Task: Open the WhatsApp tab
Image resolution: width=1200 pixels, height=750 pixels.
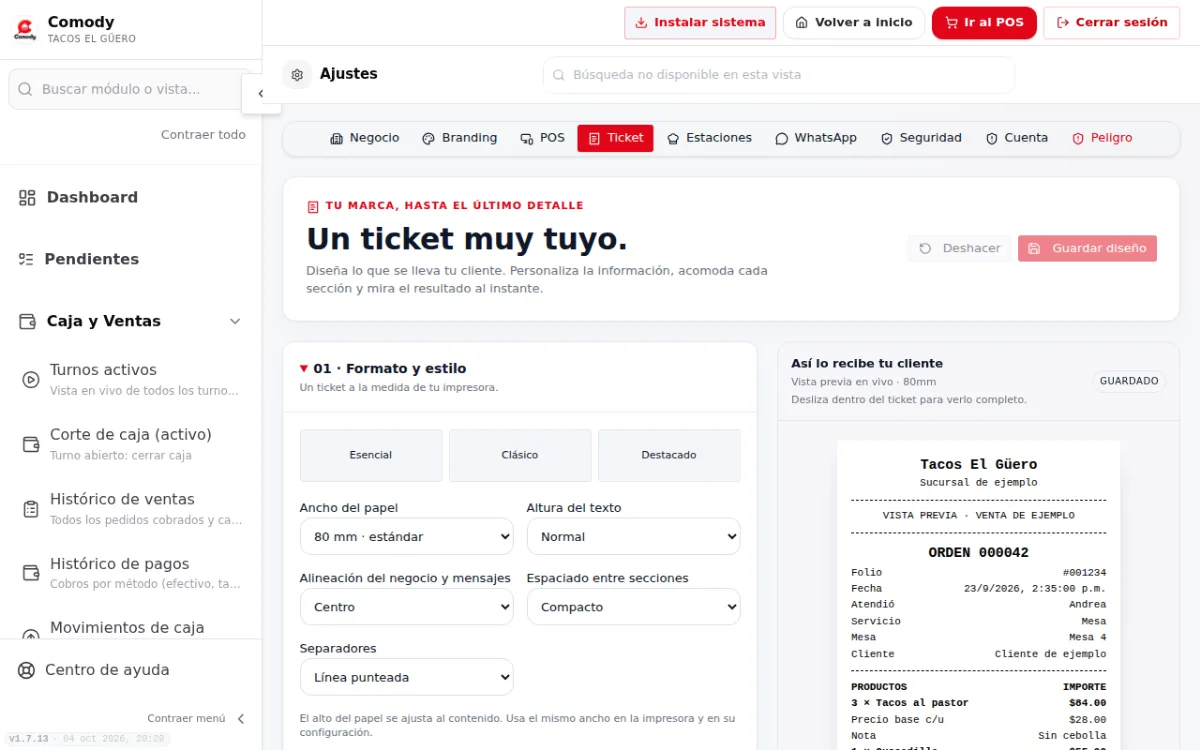Action: (816, 138)
